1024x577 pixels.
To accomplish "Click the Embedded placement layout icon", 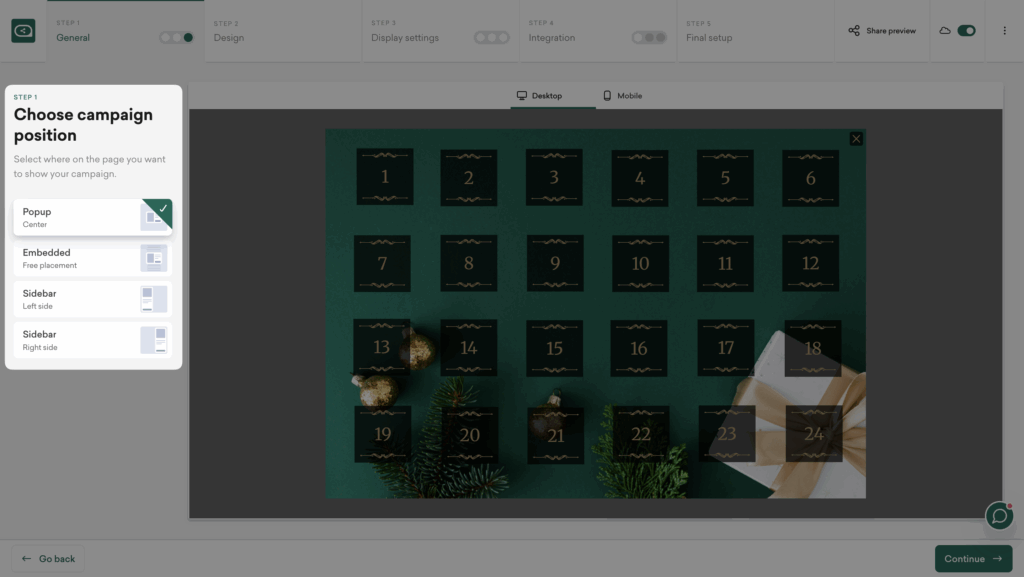I will pos(154,259).
